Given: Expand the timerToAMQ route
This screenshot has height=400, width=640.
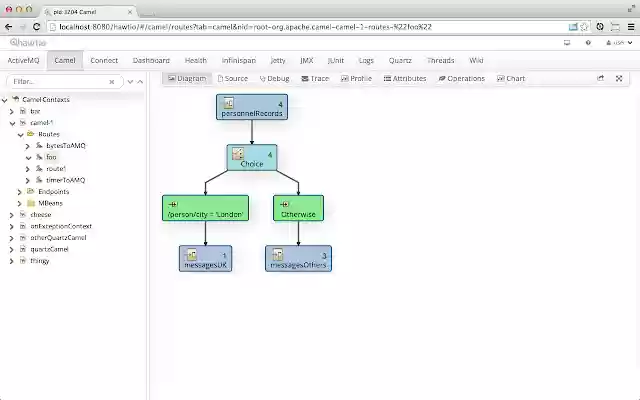Looking at the screenshot, I should 28,180.
